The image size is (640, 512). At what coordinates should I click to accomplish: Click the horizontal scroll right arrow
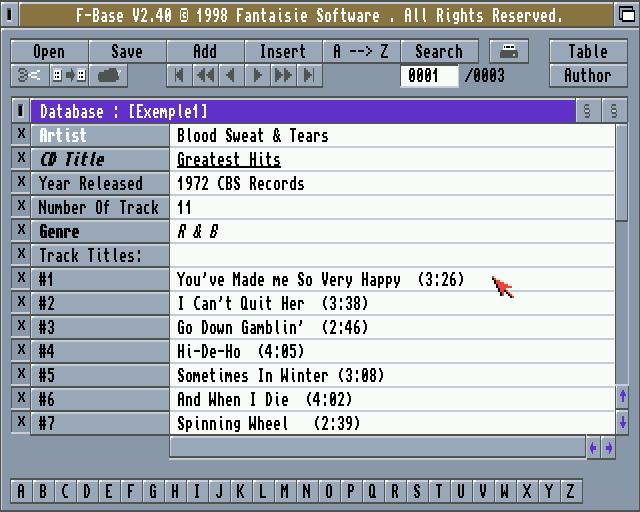coord(609,448)
